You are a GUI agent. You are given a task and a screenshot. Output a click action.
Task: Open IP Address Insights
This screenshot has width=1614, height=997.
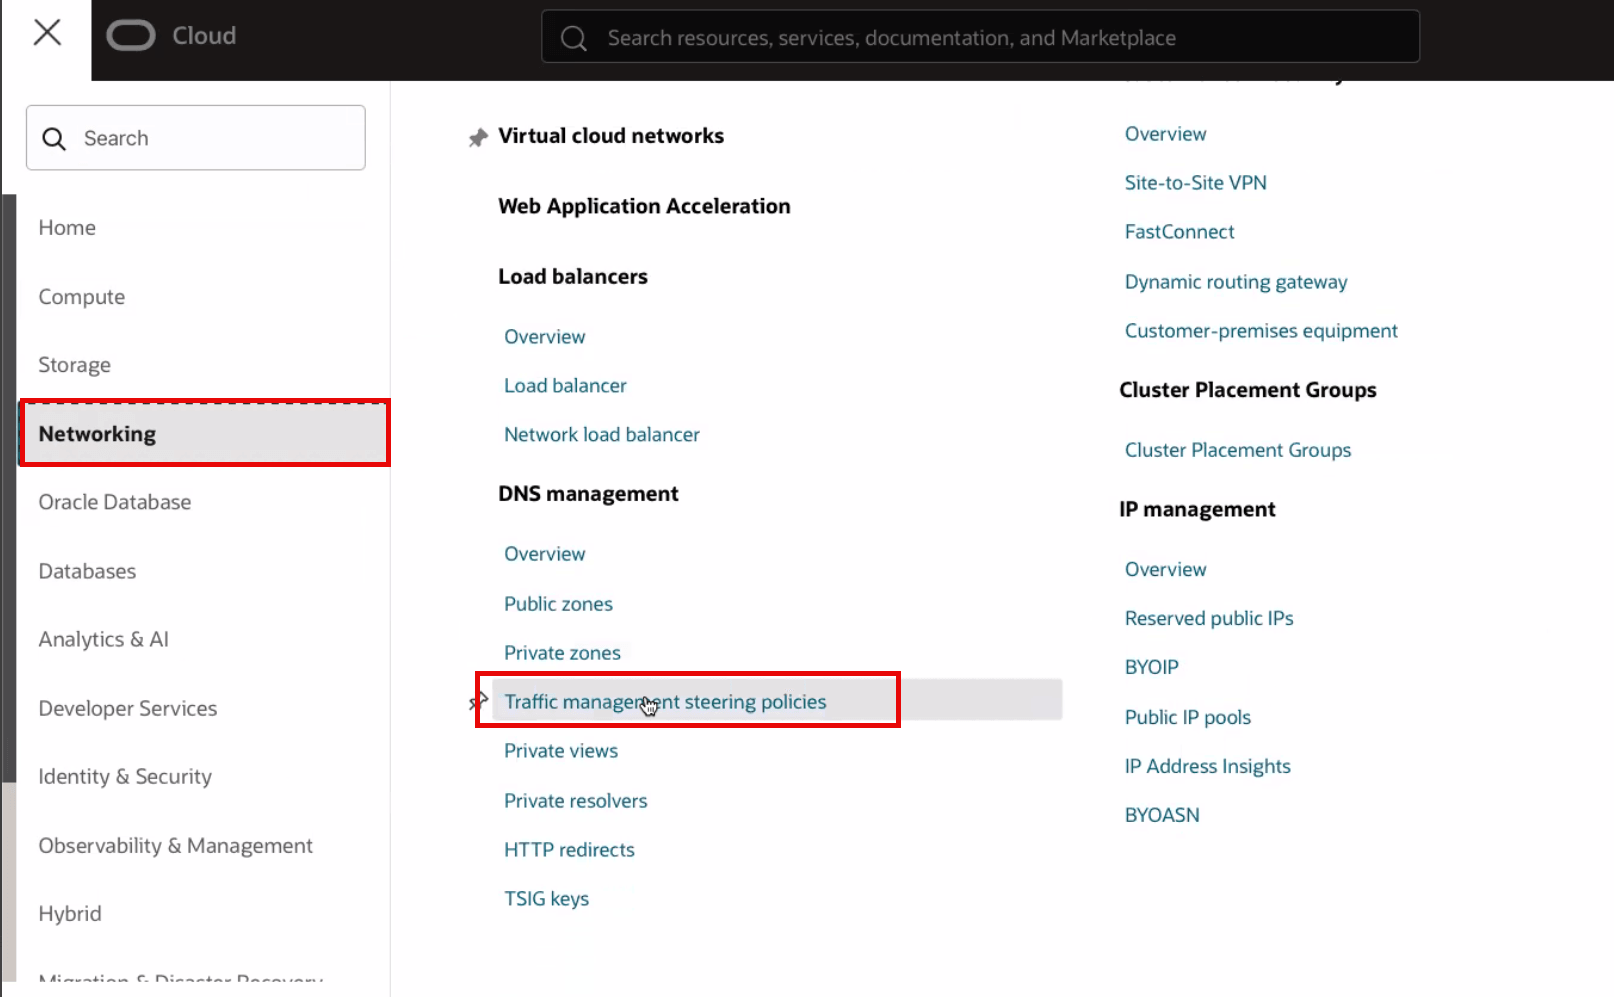1207,766
